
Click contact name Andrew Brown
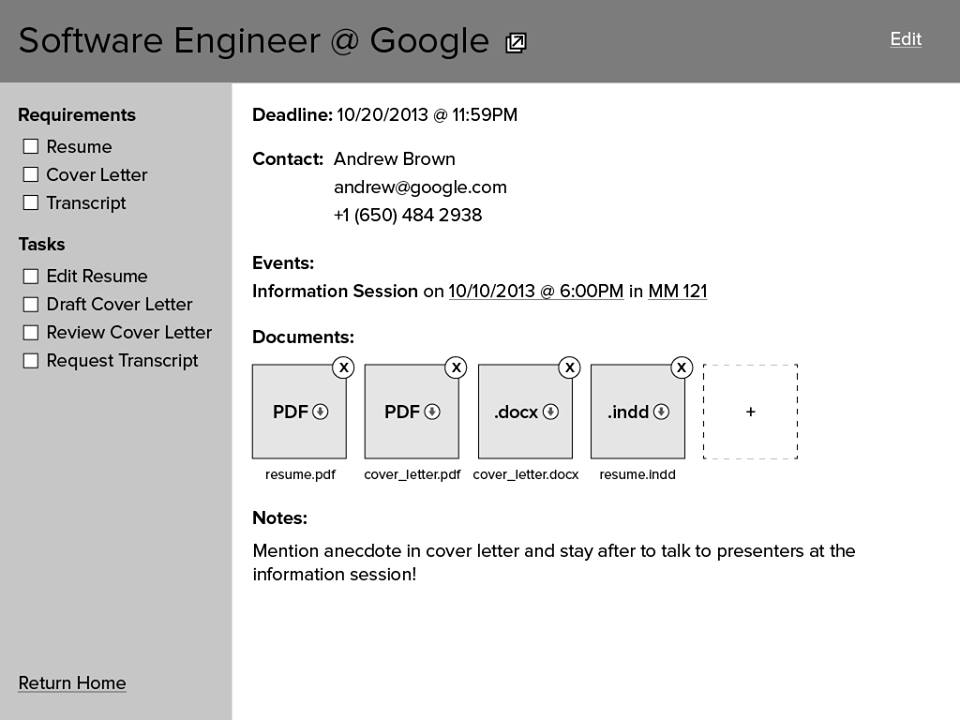(x=394, y=159)
